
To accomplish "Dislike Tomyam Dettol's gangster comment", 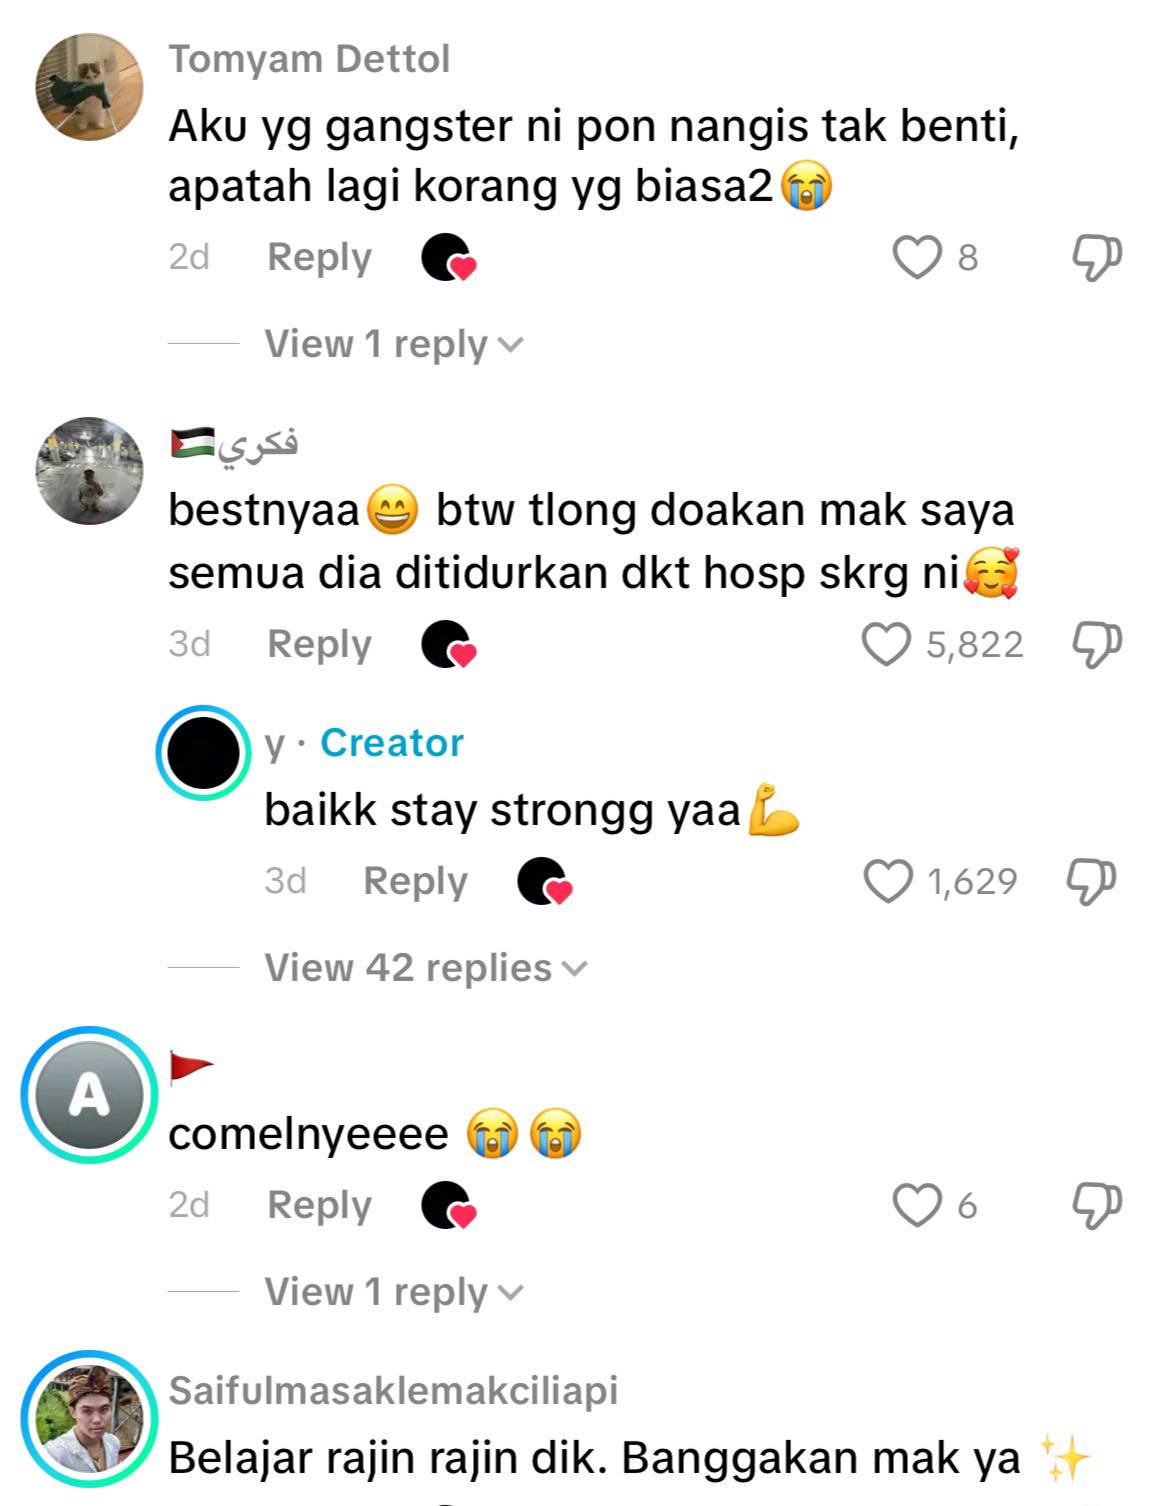I will pyautogui.click(x=1097, y=258).
